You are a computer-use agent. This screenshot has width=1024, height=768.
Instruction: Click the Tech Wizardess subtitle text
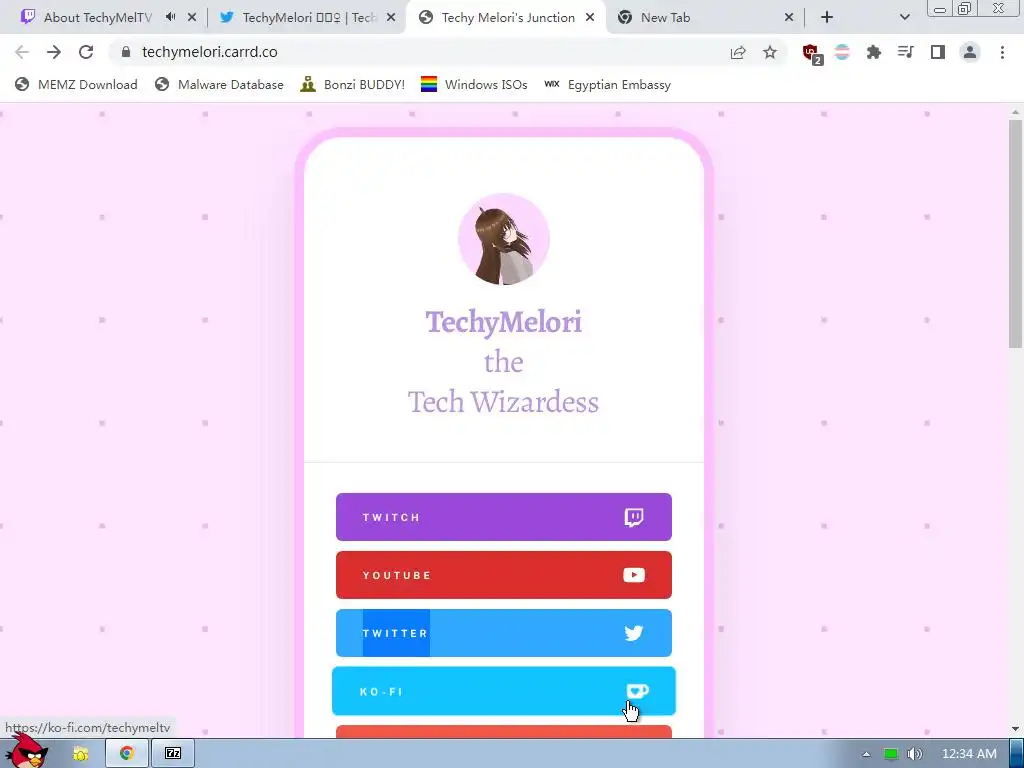[504, 402]
